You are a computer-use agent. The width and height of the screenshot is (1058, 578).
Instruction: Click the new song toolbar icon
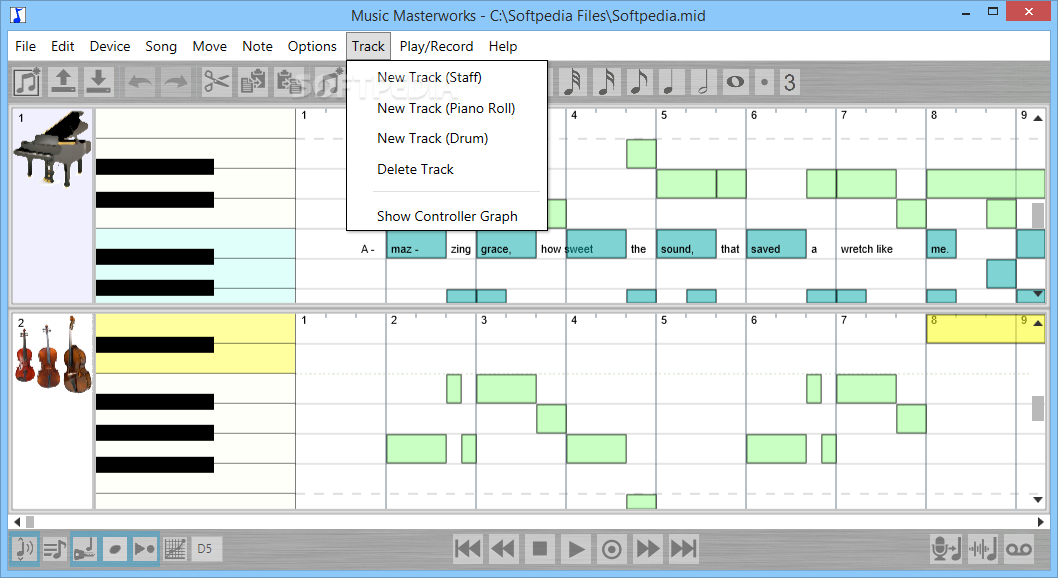(28, 82)
